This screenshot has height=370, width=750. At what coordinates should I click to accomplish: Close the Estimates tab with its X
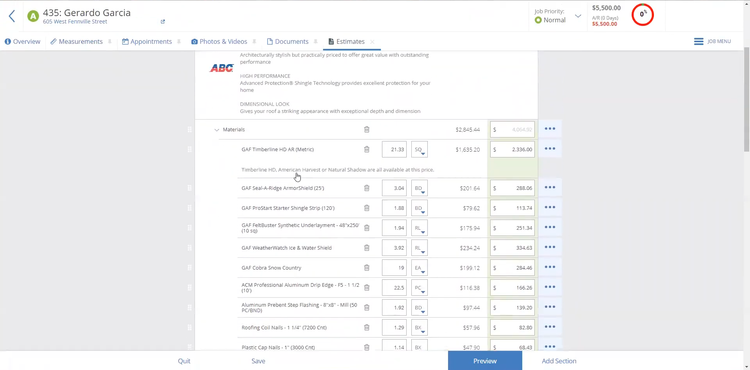point(372,42)
